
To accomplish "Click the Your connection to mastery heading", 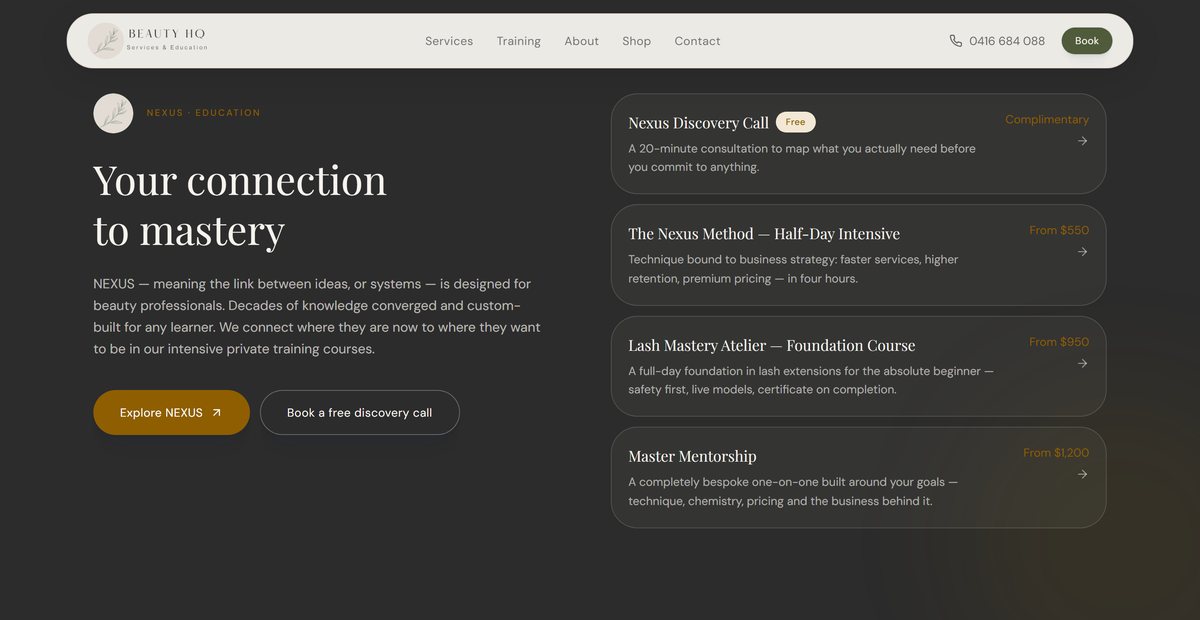I will (240, 205).
